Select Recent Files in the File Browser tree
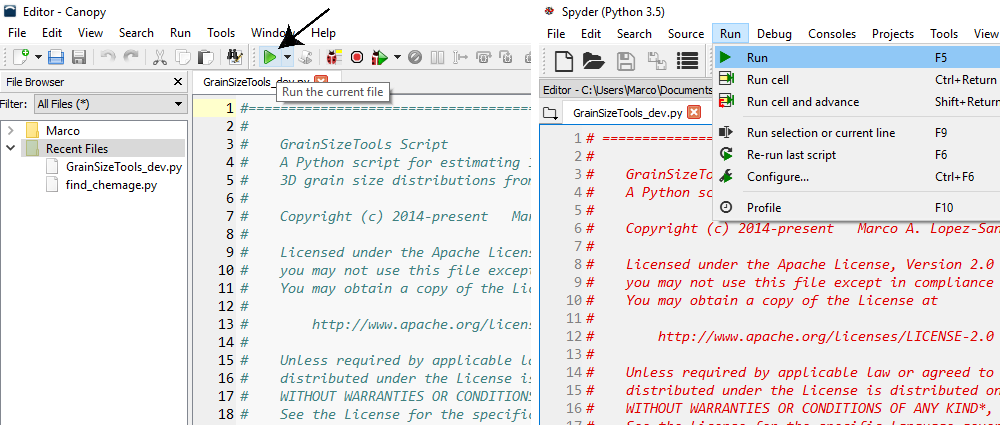1000x425 pixels. (77, 149)
